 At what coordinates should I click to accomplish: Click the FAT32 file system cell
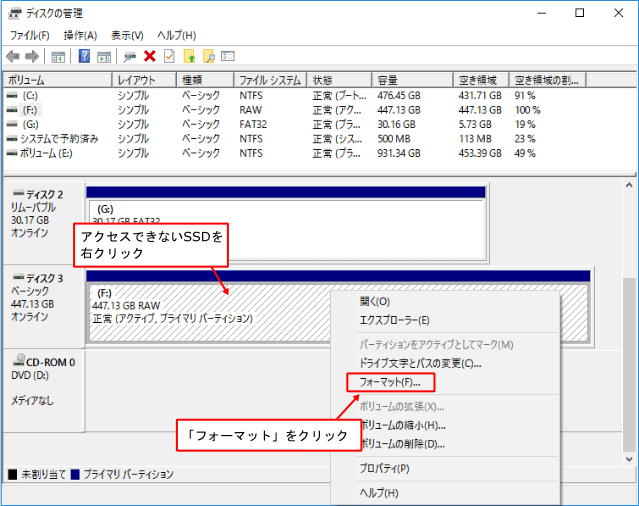point(253,124)
